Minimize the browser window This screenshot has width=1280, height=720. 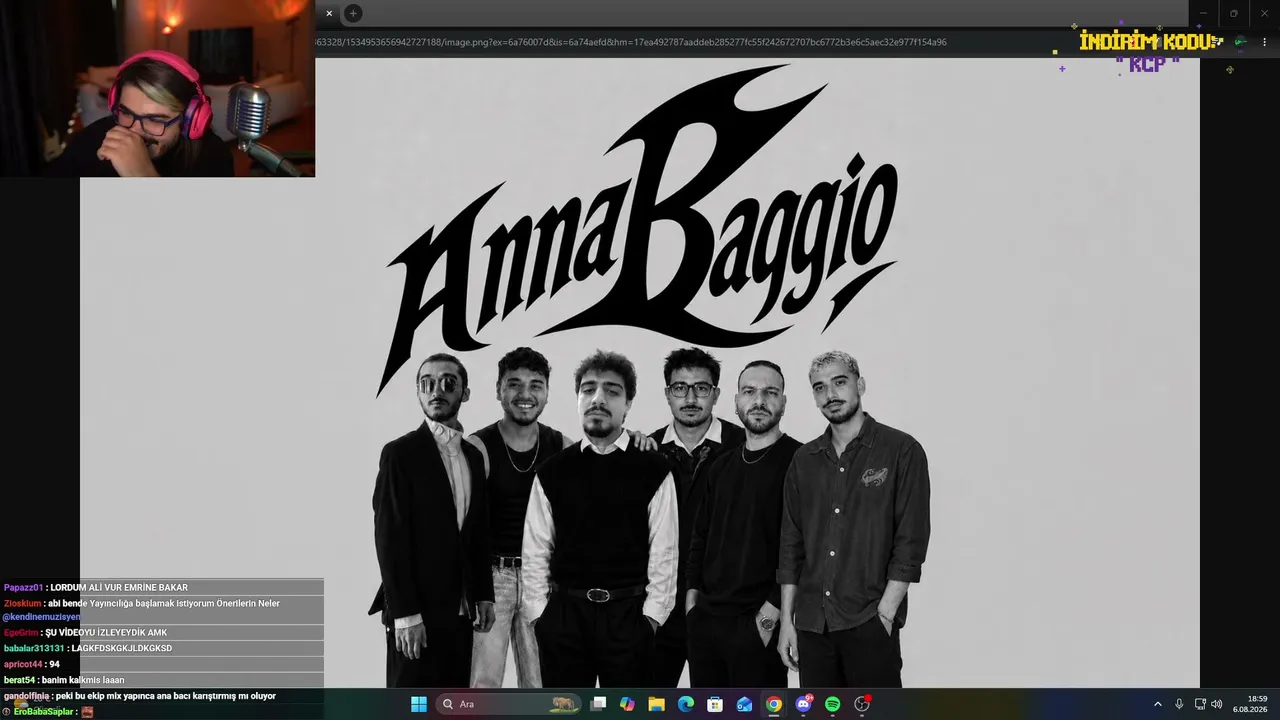[1203, 13]
